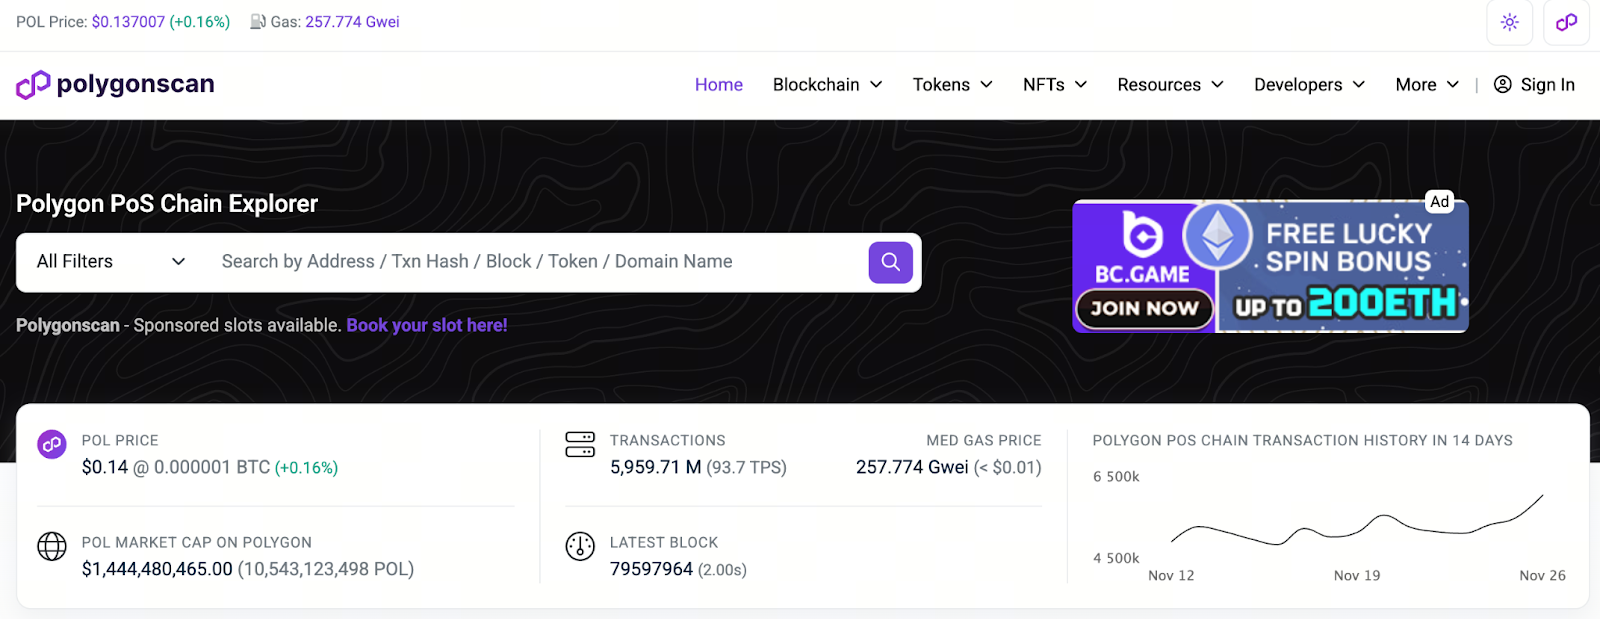Viewport: 1600px width, 619px height.
Task: Toggle the light/dark theme sun button
Action: [x=1509, y=22]
